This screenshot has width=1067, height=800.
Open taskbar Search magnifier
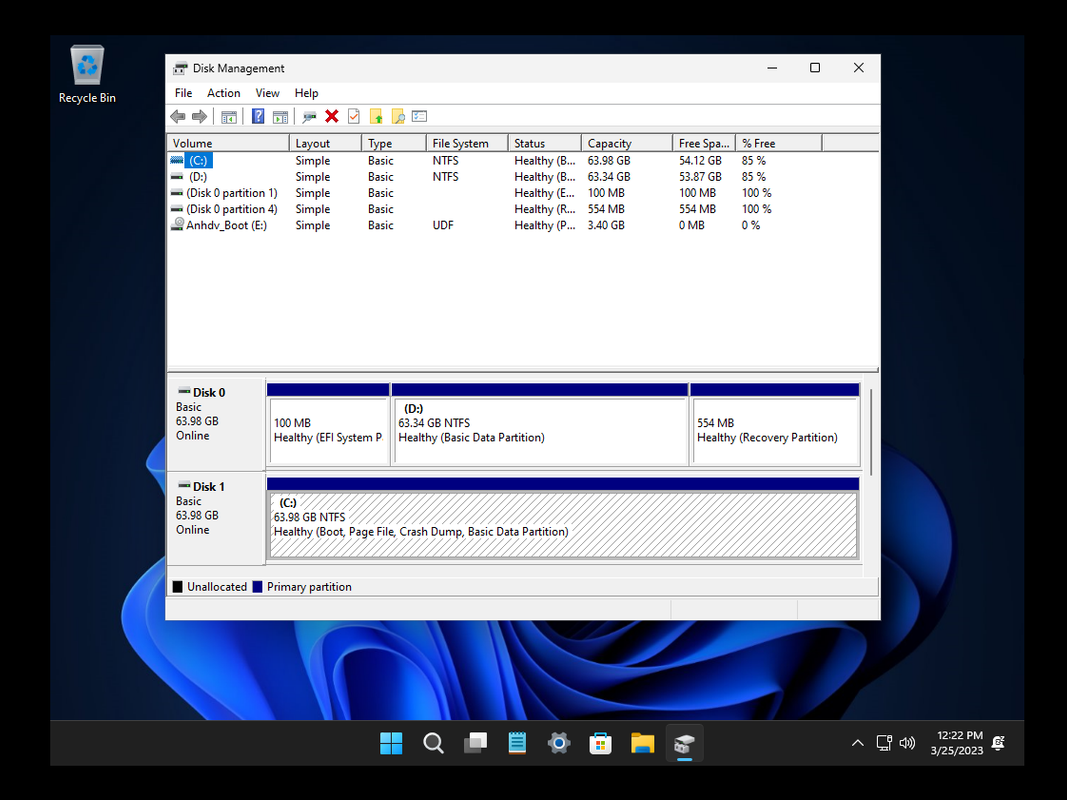click(433, 744)
